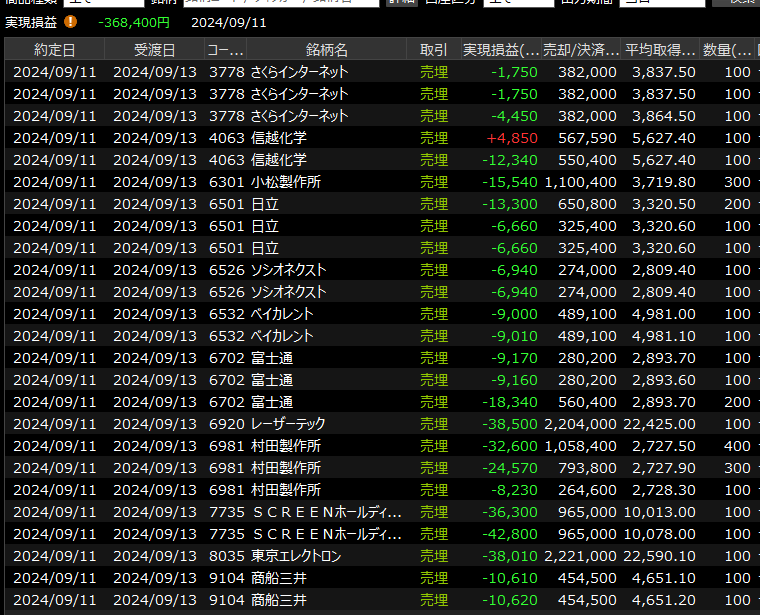Screen dimensions: 760x615
Task: Click the 銘柄名 column header
Action: pyautogui.click(x=327, y=50)
